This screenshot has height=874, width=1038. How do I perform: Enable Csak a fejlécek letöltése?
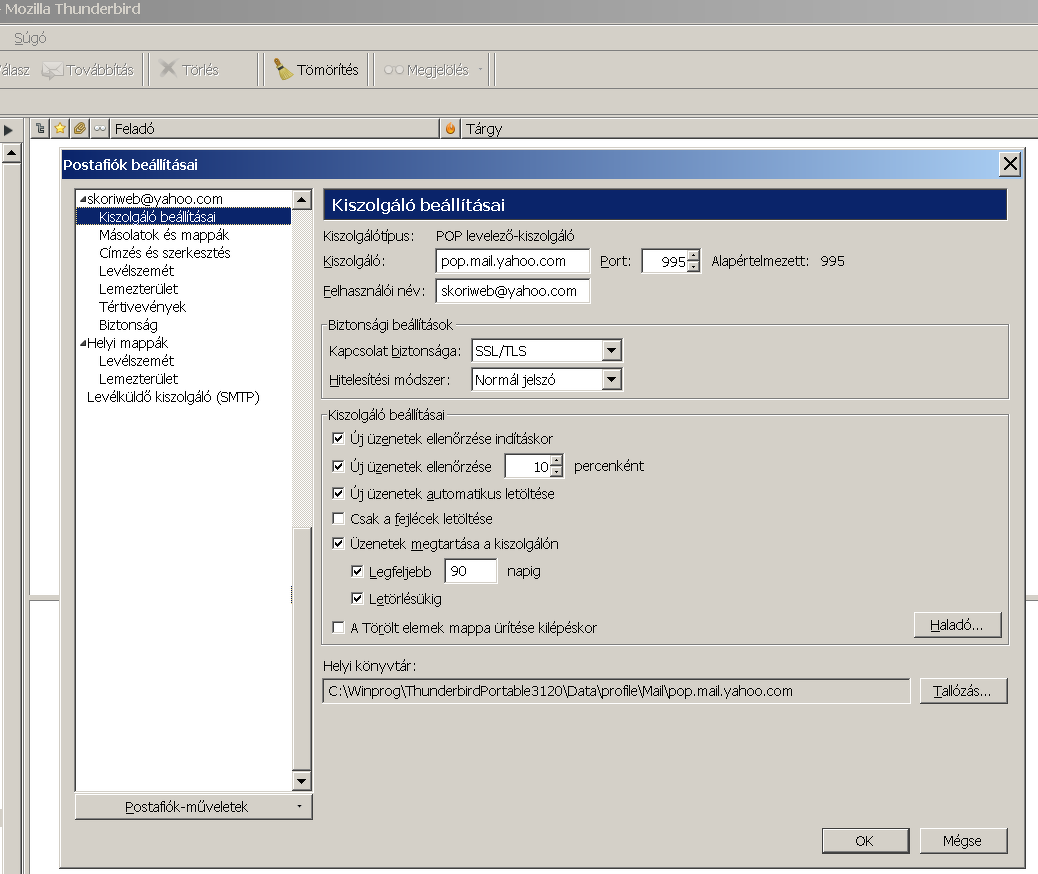coord(338,518)
